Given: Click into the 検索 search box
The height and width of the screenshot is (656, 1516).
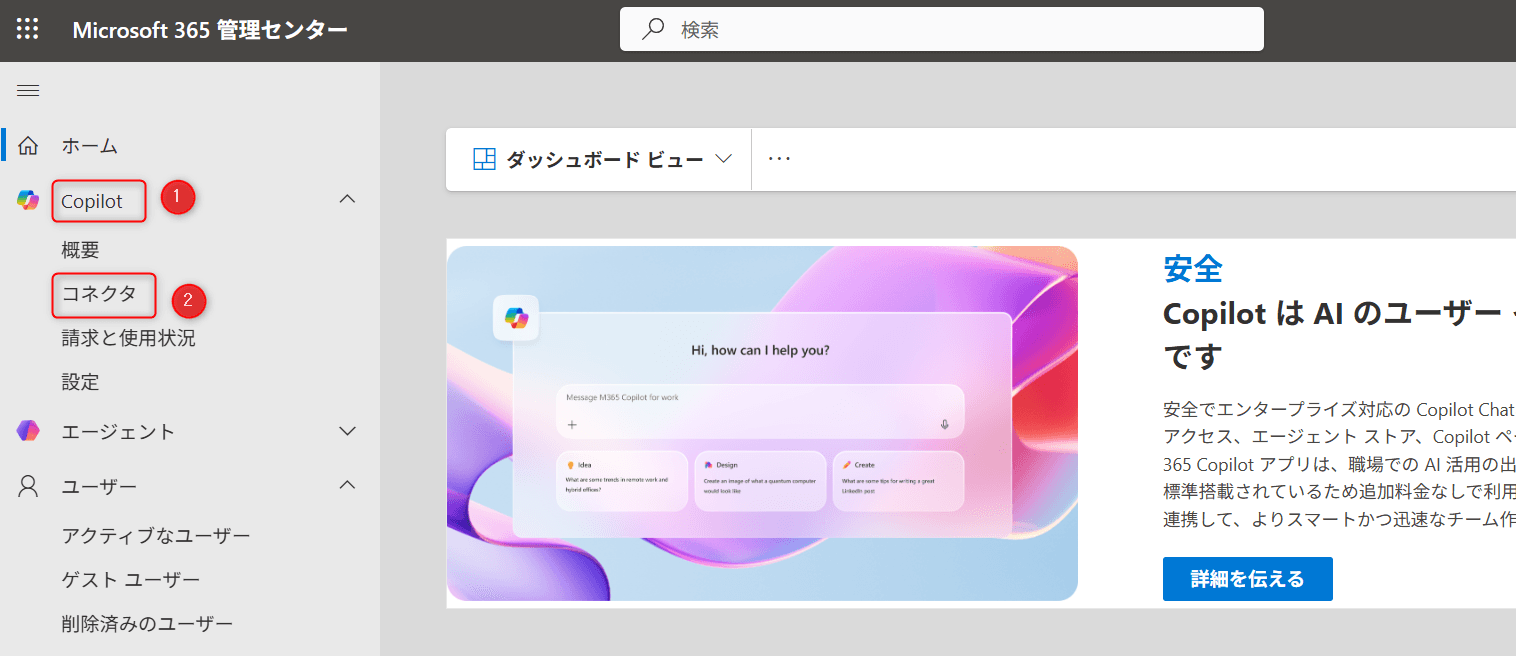Looking at the screenshot, I should pyautogui.click(x=941, y=29).
